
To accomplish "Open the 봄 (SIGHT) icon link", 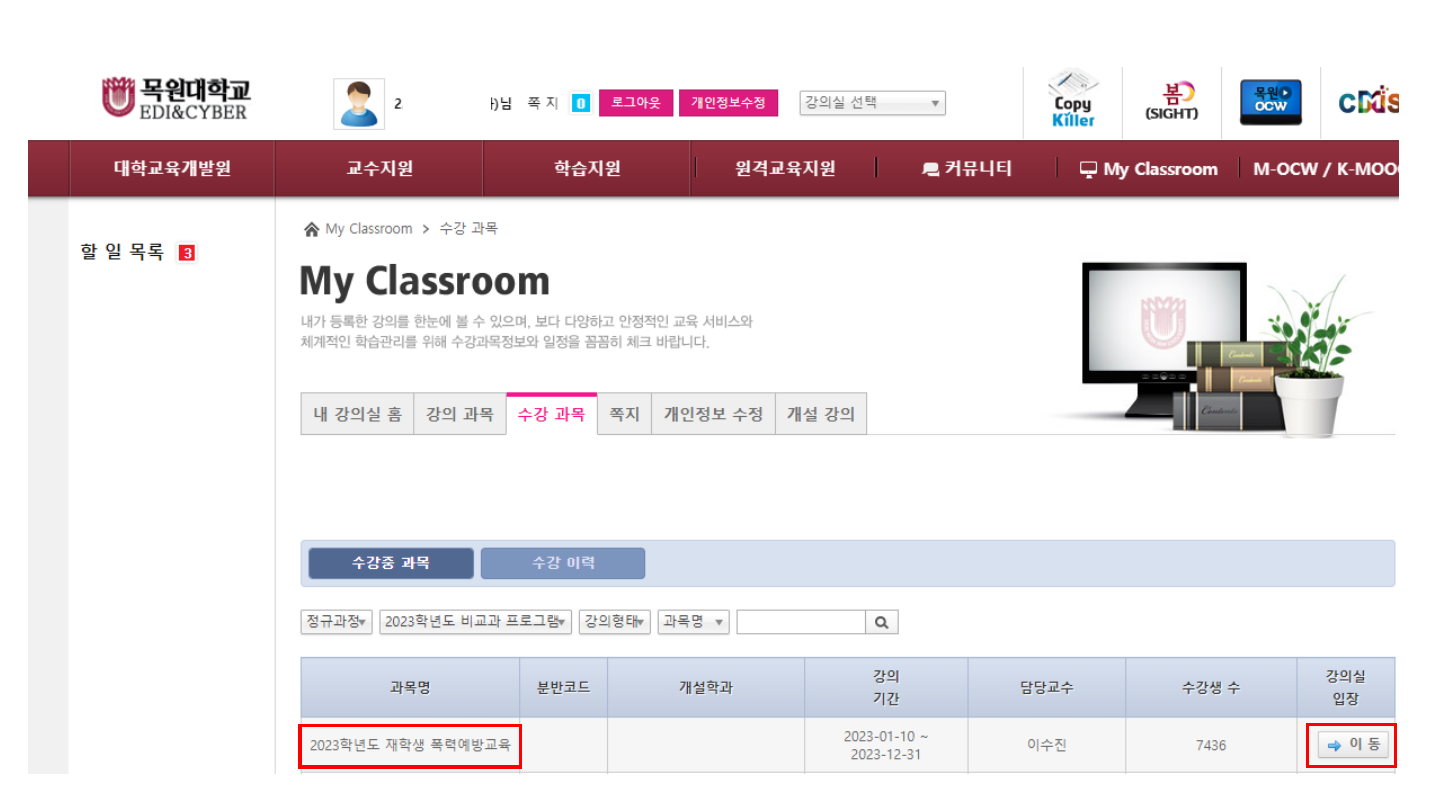I will 1171,101.
